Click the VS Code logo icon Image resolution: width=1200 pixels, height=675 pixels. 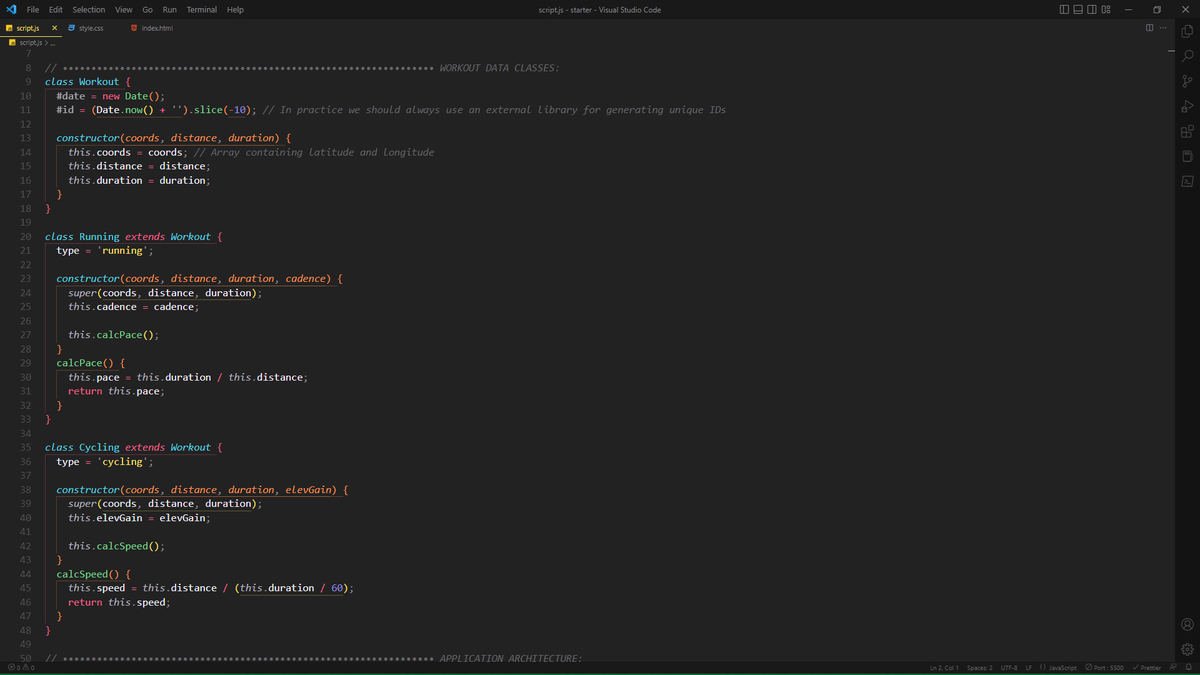9,9
